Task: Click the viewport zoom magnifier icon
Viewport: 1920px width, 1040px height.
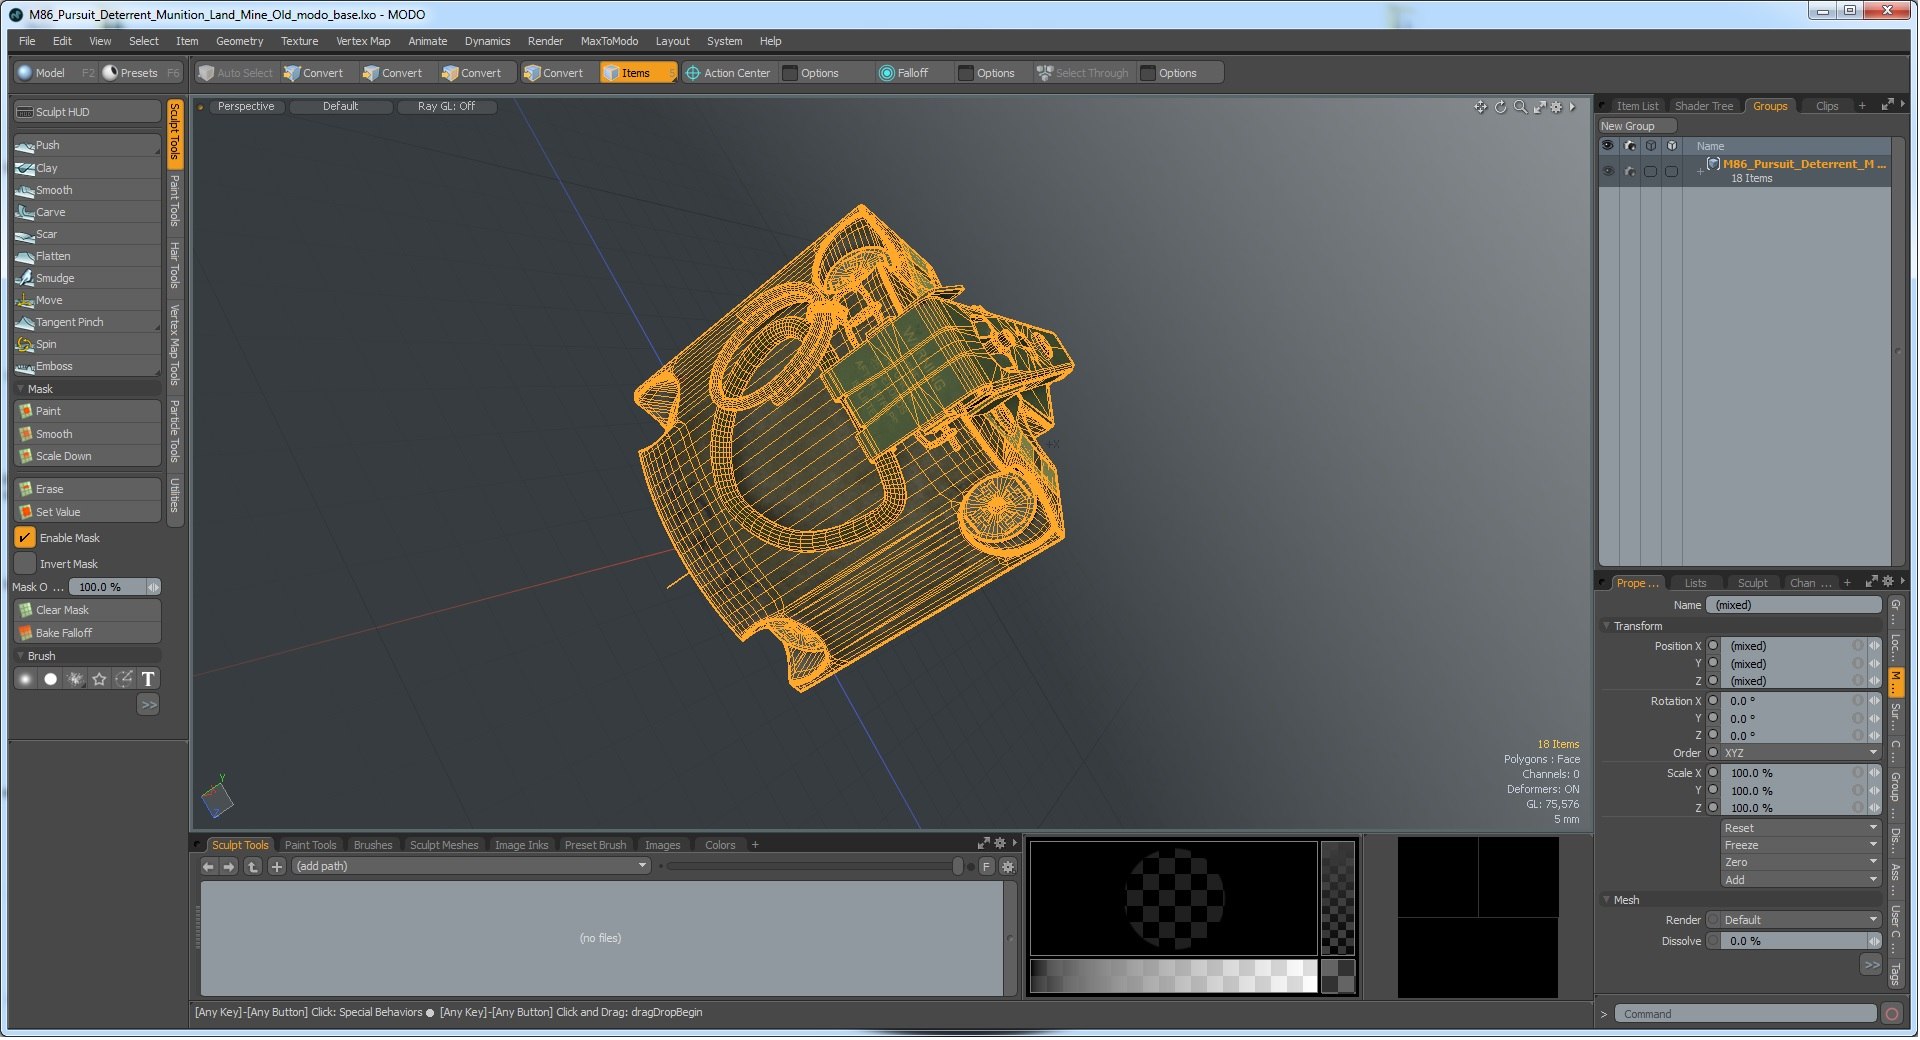Action: 1520,107
